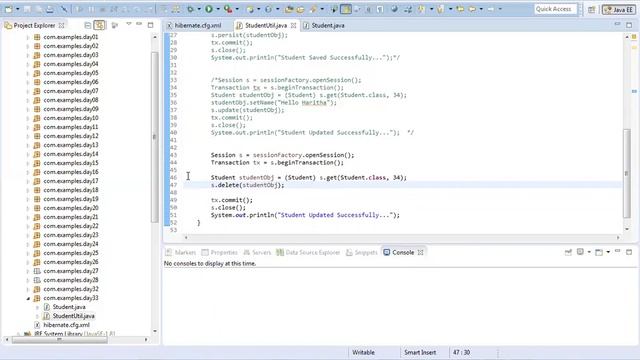Select the Java EE perspective button

(619, 9)
